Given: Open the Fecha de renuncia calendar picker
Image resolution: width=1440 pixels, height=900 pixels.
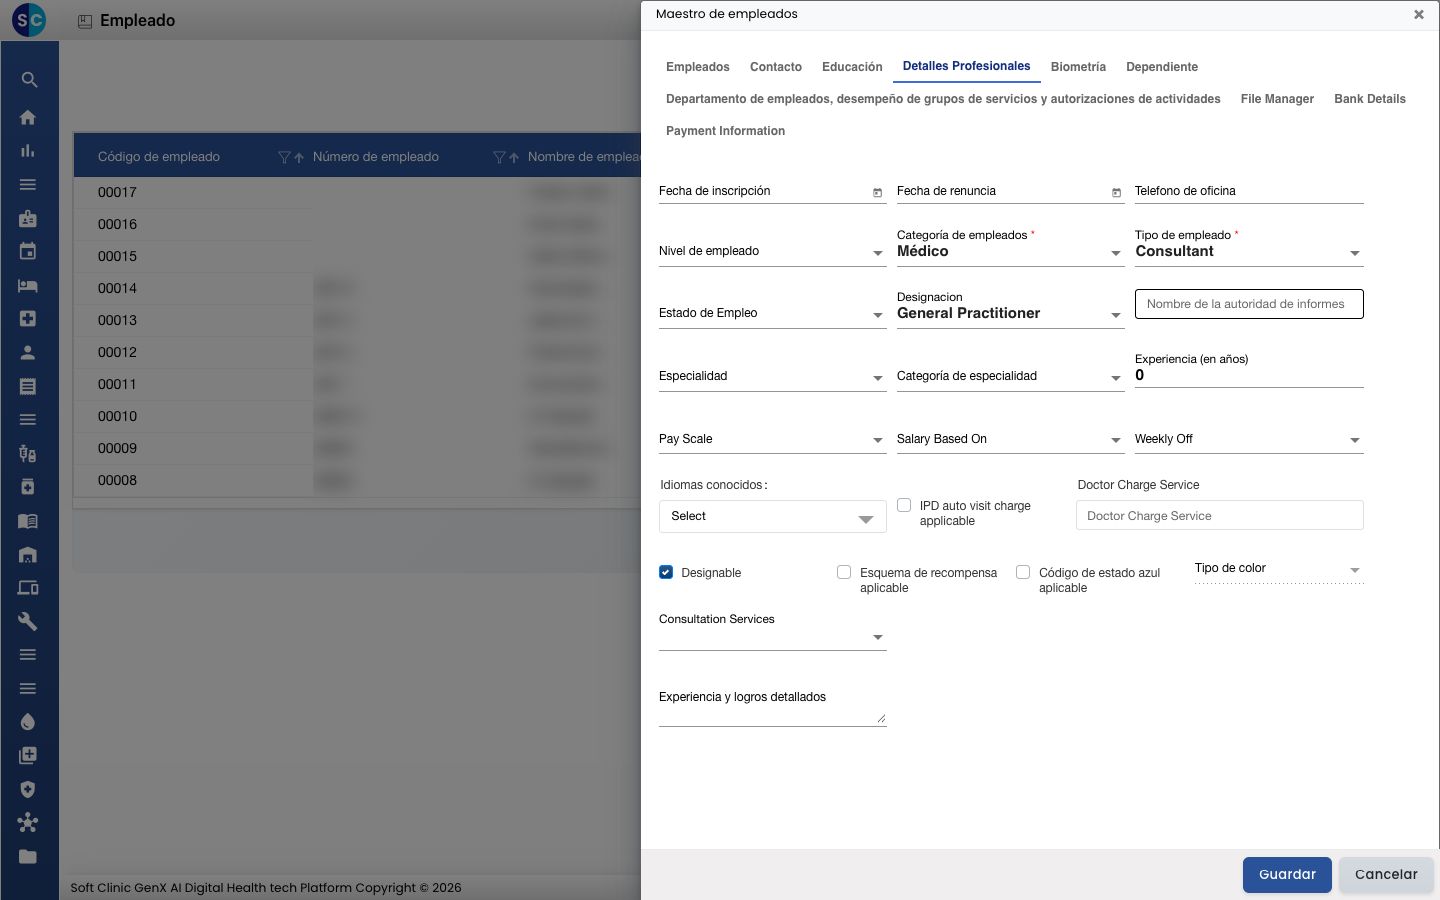Looking at the screenshot, I should tap(1116, 192).
